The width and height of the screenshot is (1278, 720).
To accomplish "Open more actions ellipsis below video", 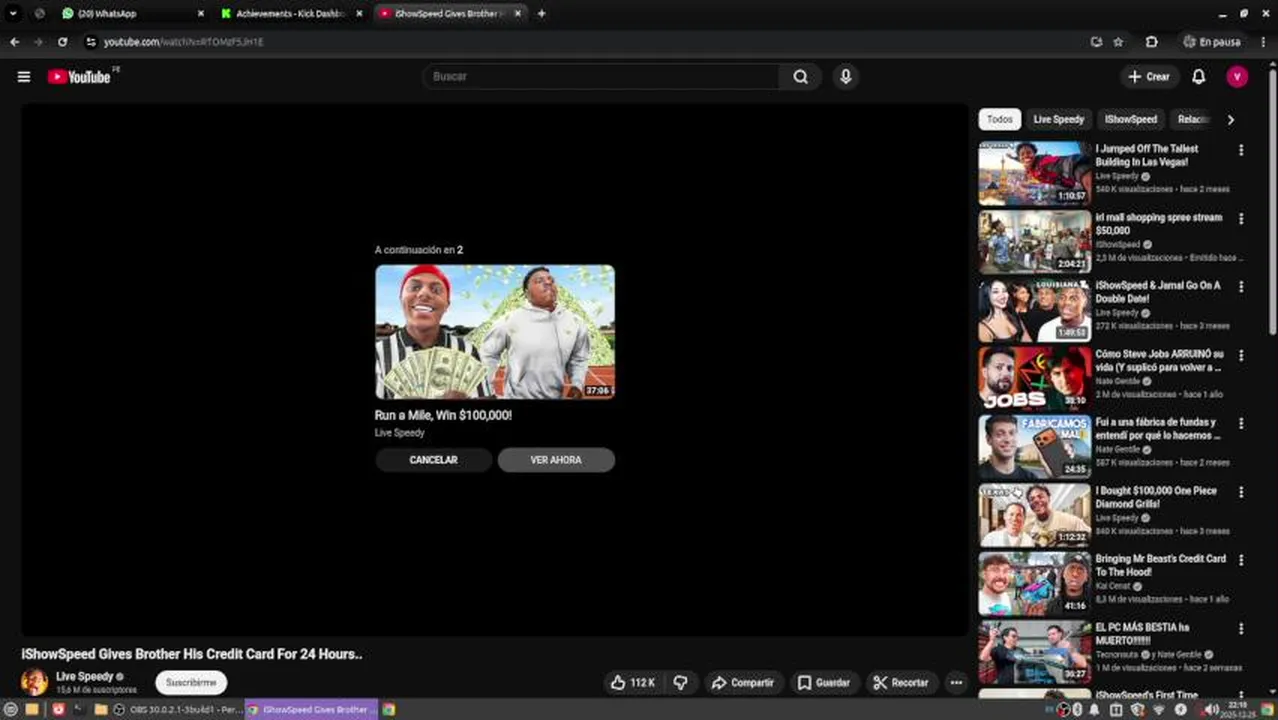I will 956,683.
